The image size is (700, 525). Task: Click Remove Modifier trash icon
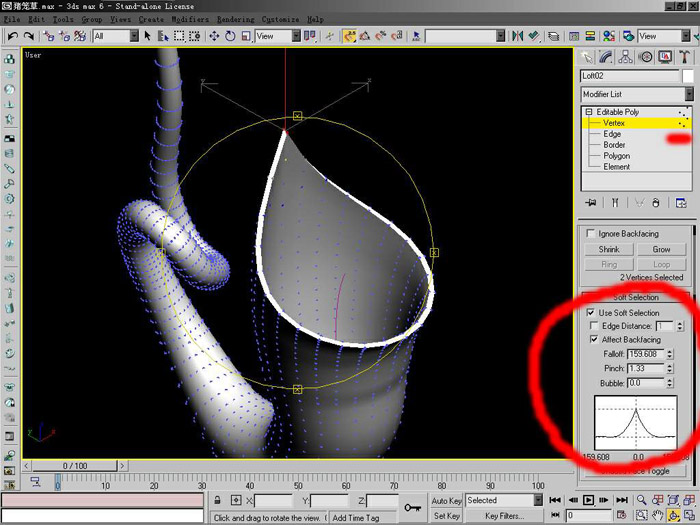(655, 203)
